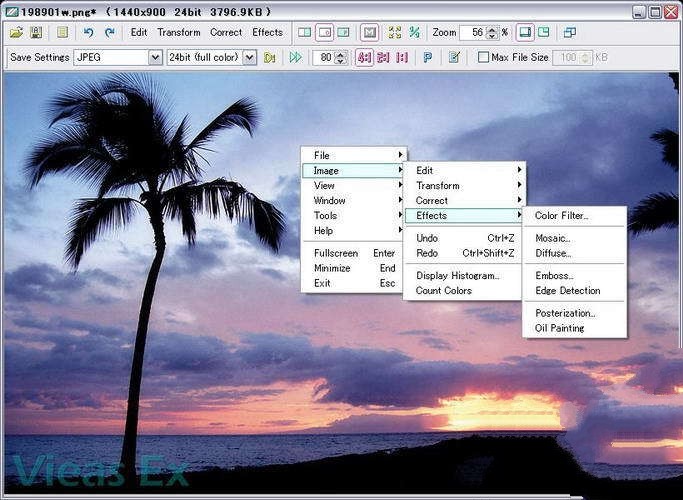Select Effects in the Image submenu
This screenshot has width=683, height=500.
click(464, 215)
